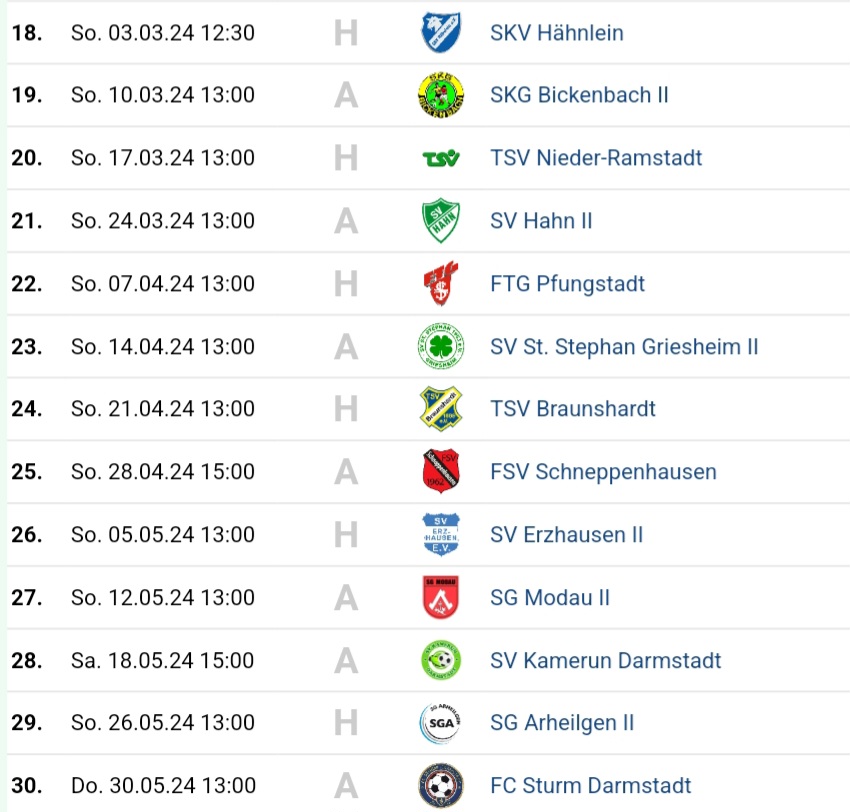
Task: Open the SKV Hähnlein team link
Action: pos(556,33)
